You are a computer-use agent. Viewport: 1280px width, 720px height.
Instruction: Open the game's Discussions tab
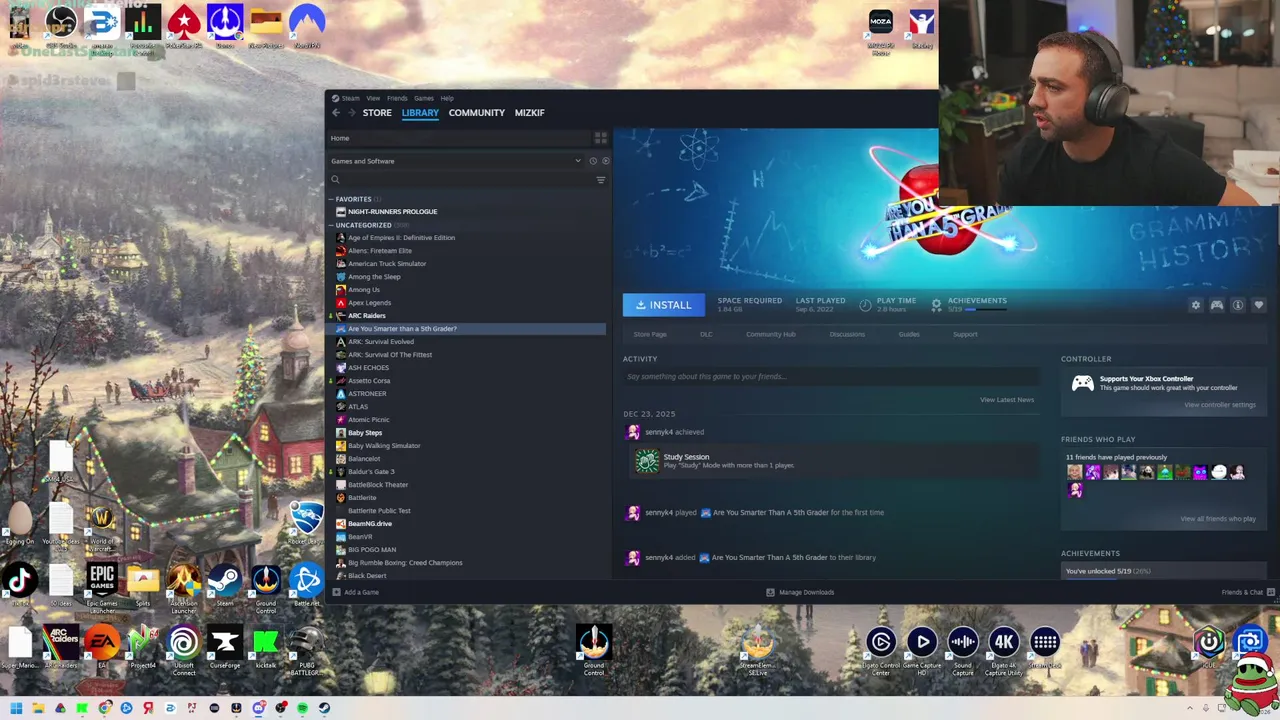pos(847,334)
